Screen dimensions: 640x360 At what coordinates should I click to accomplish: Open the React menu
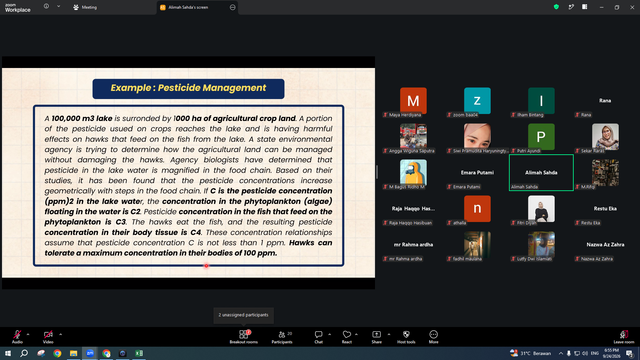pos(347,337)
